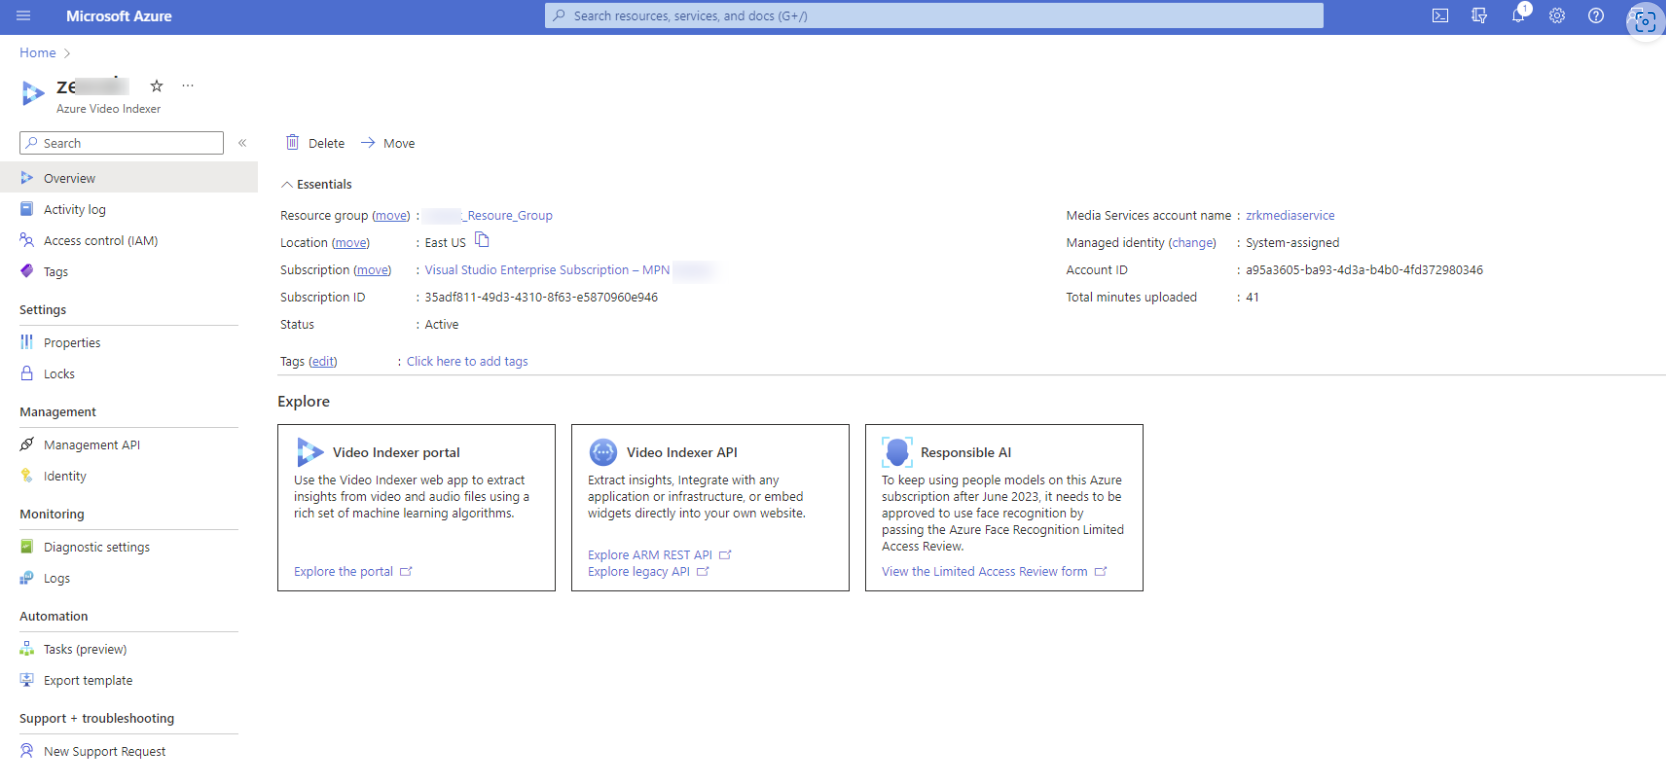Open the more options ellipsis menu

188,86
